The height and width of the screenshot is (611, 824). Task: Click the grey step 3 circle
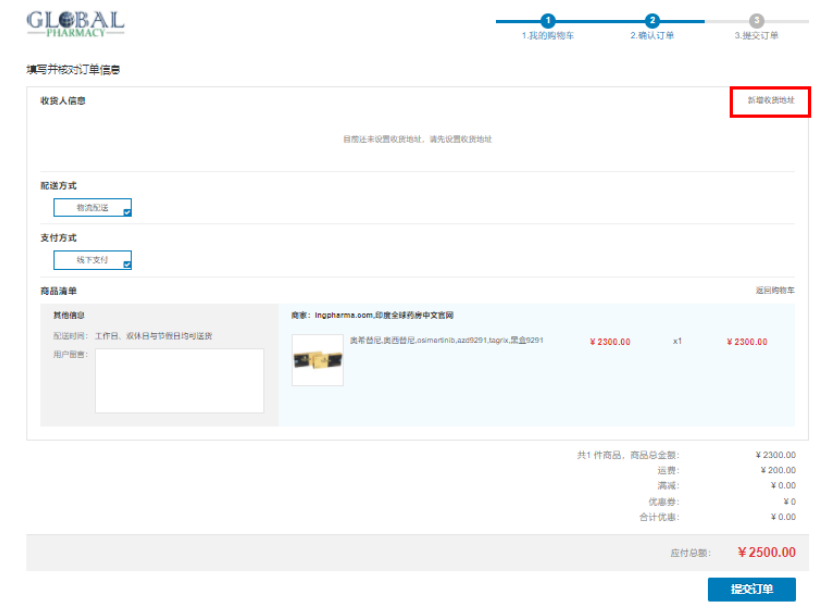click(x=757, y=21)
